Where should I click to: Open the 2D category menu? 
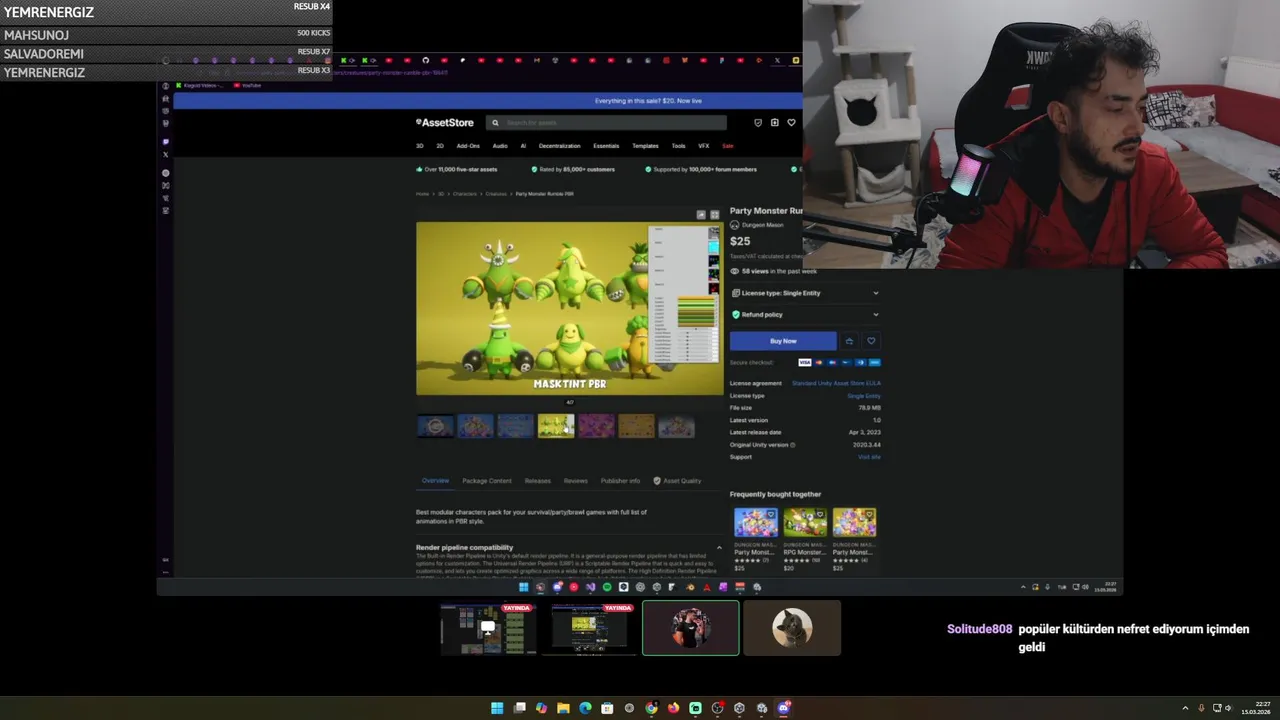tap(440, 146)
